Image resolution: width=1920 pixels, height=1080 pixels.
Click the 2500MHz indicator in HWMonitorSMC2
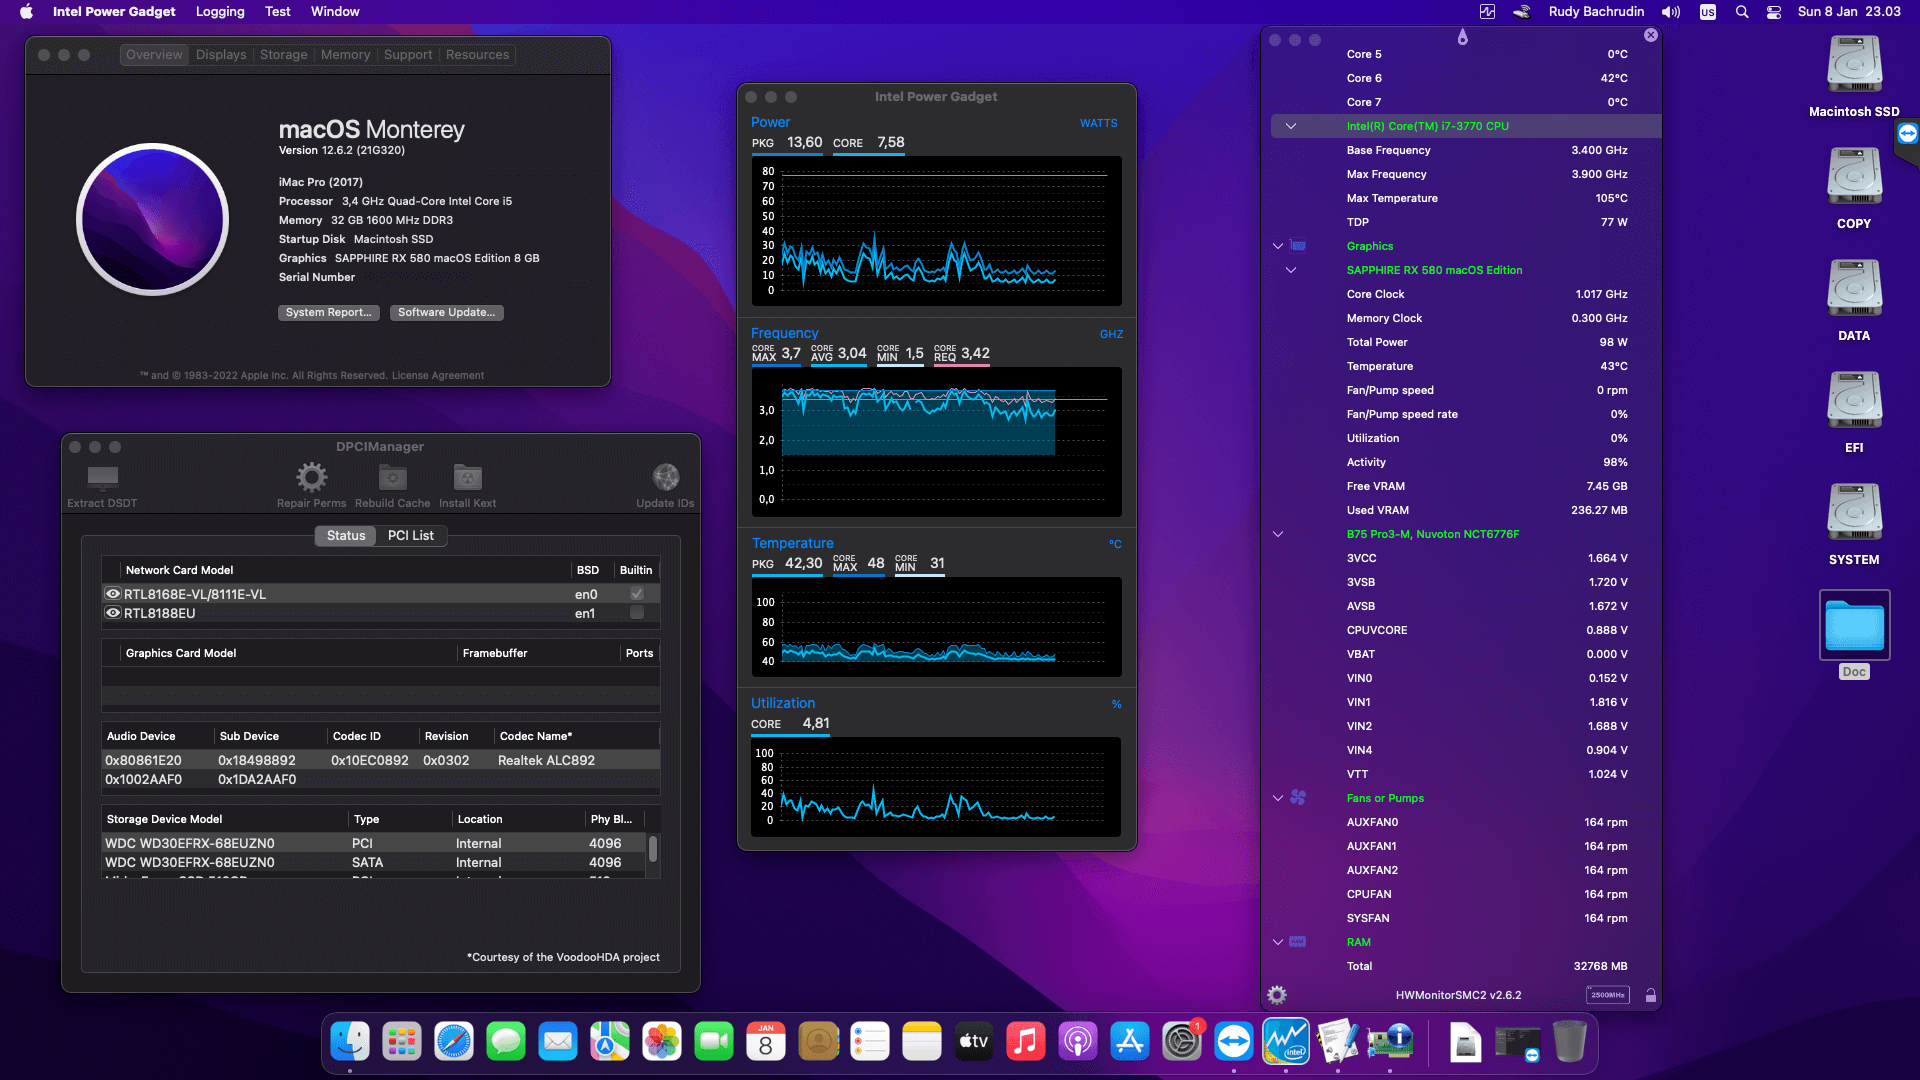click(x=1608, y=995)
